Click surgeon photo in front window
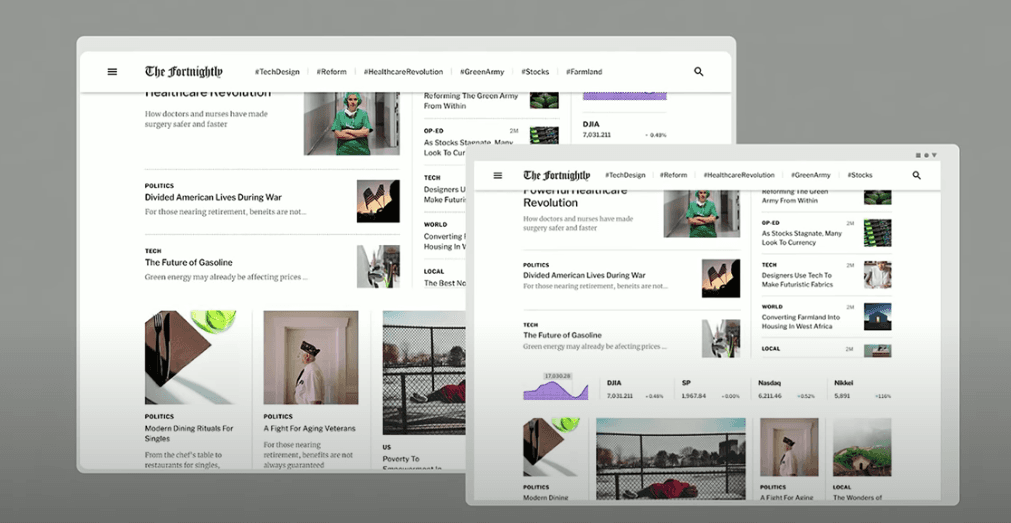 coord(702,214)
